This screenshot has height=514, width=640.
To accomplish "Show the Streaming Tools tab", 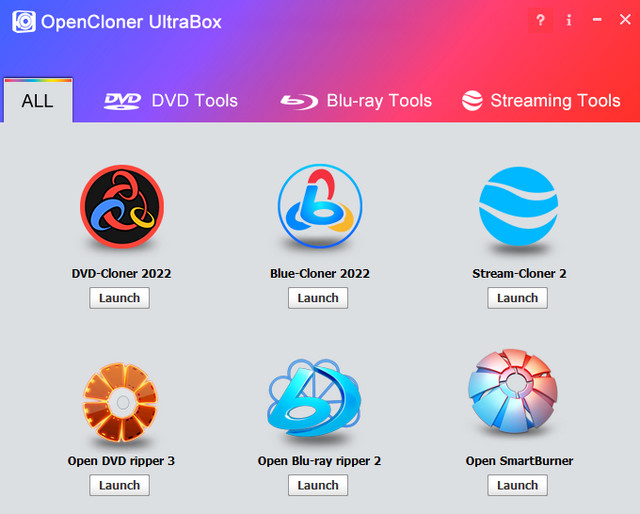I will point(541,101).
